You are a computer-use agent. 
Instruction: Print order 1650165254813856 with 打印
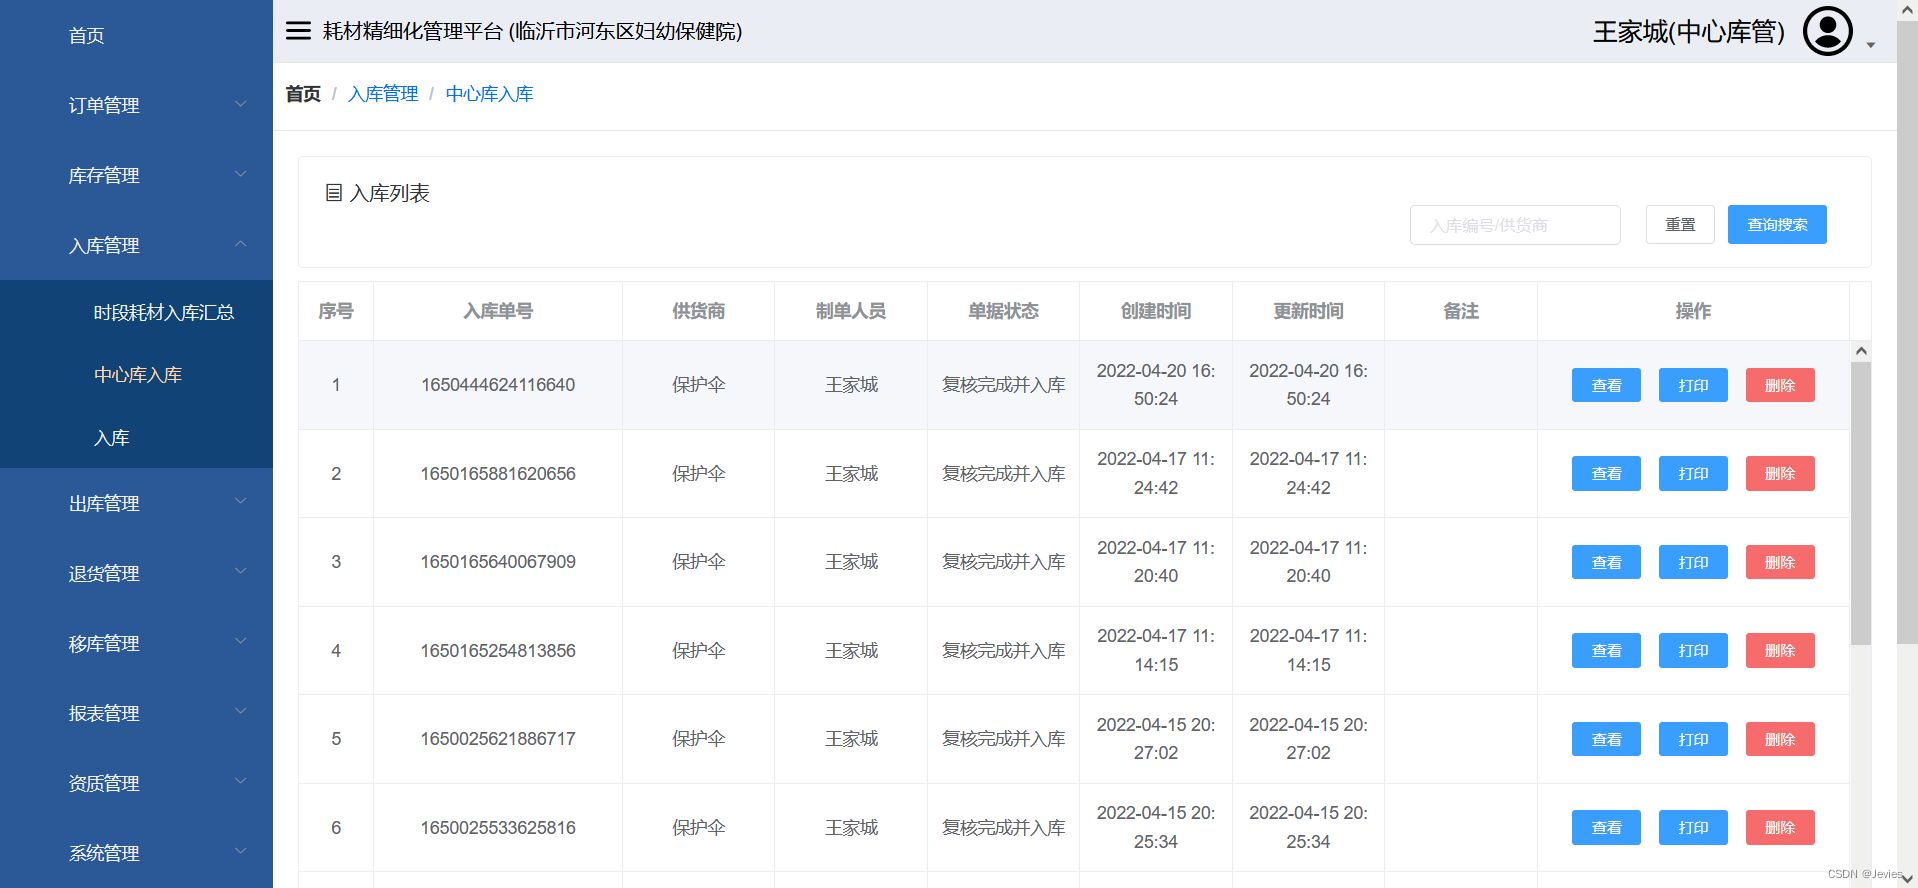coord(1693,650)
